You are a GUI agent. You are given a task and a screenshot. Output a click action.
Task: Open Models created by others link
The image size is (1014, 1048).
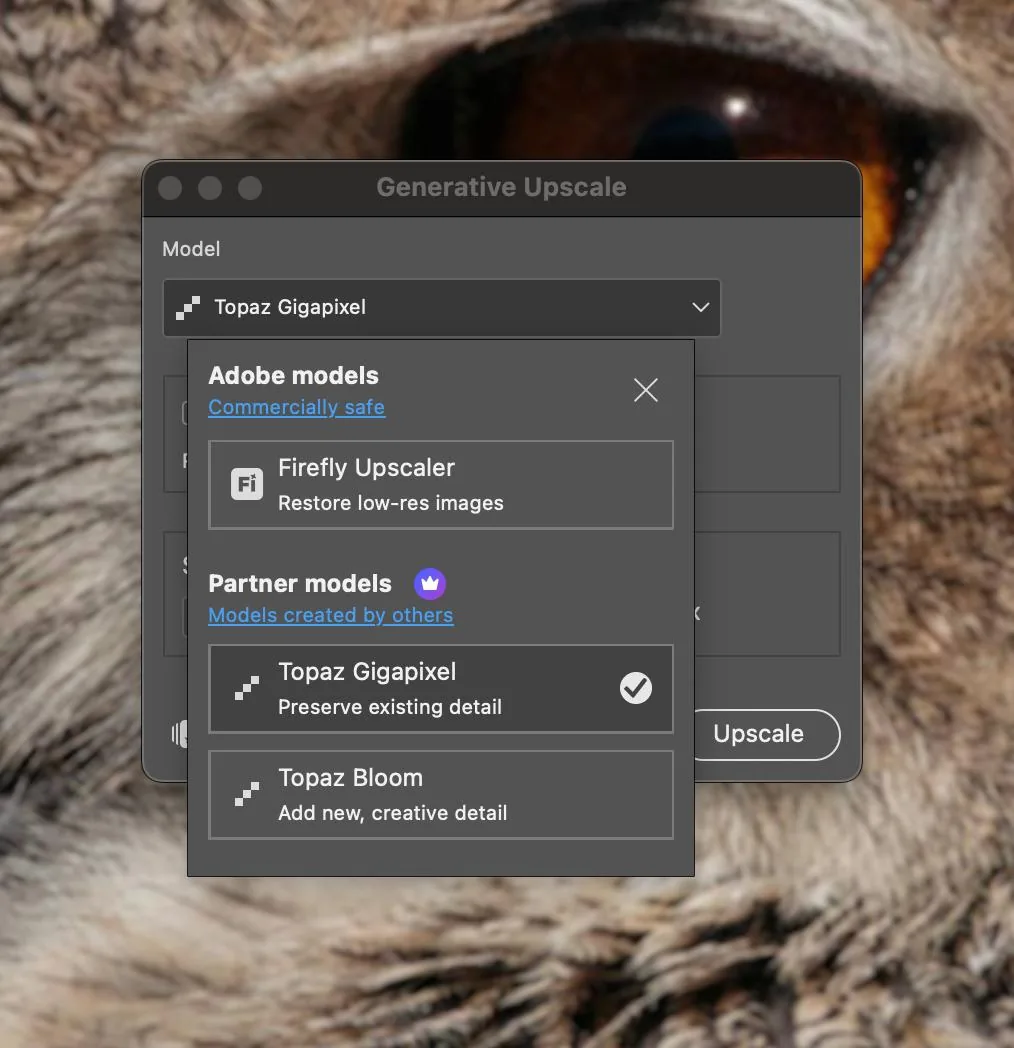[x=330, y=615]
